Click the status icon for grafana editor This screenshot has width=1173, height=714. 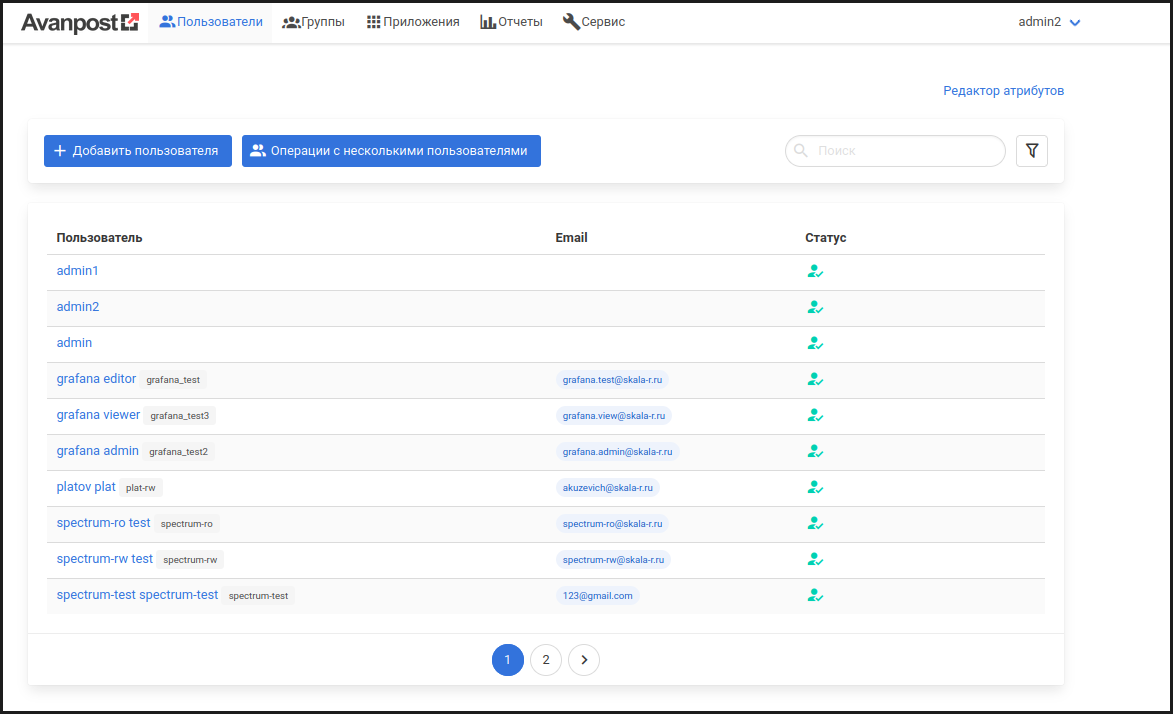click(x=815, y=379)
